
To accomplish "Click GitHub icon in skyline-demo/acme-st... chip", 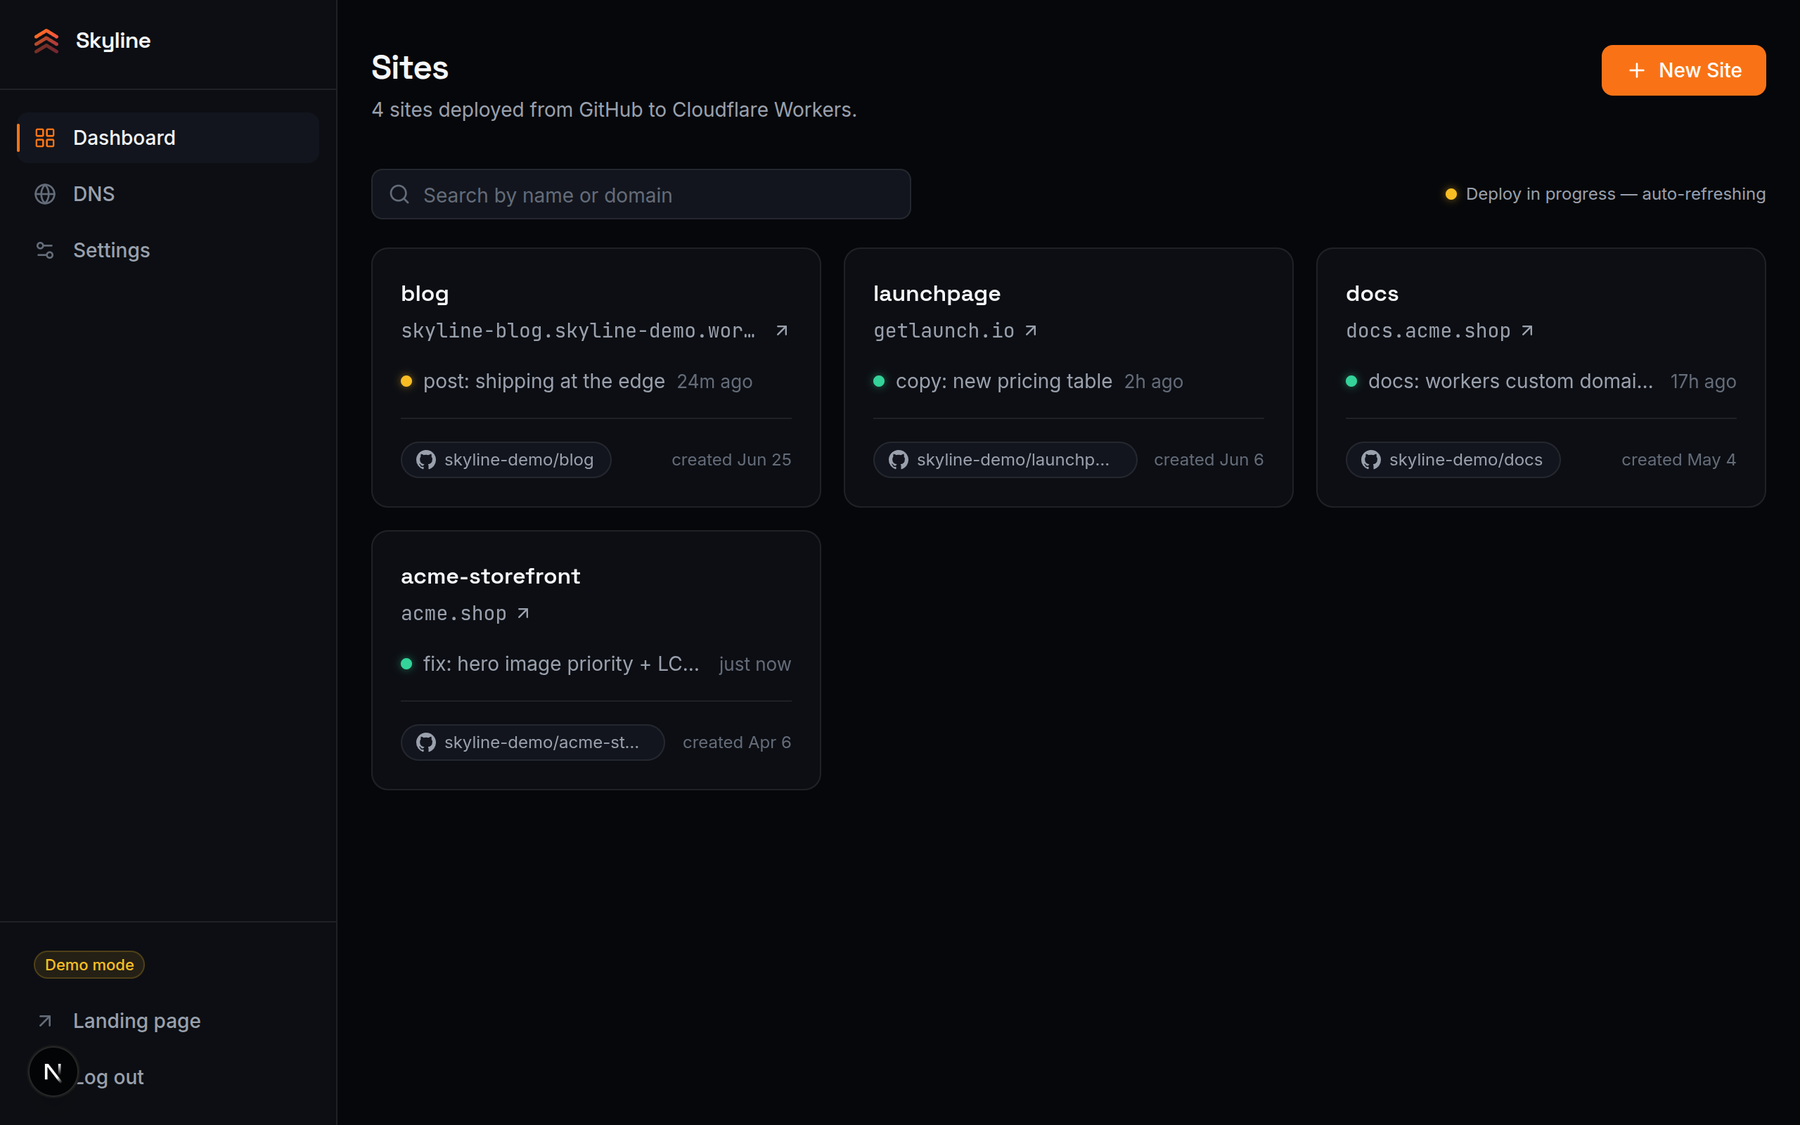I will 426,742.
